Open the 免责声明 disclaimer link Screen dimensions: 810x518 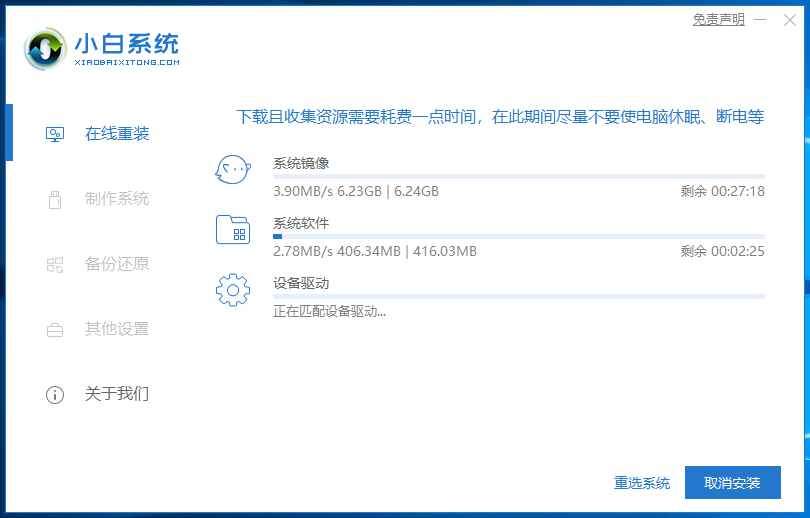tap(718, 20)
